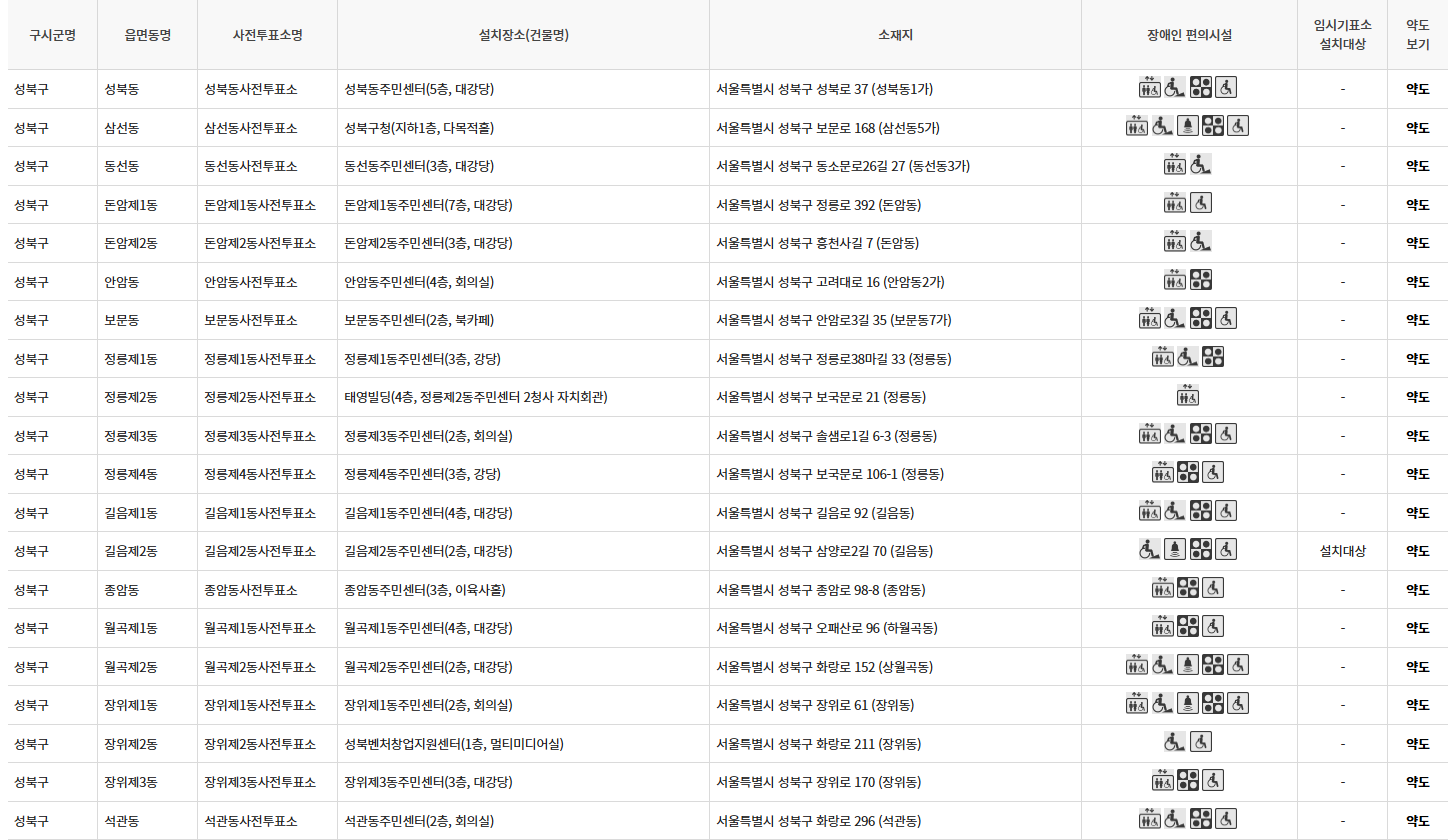Viewport: 1448px width, 840px height.
Task: Click the accessible parking icon in the 보문동 row
Action: (1225, 319)
